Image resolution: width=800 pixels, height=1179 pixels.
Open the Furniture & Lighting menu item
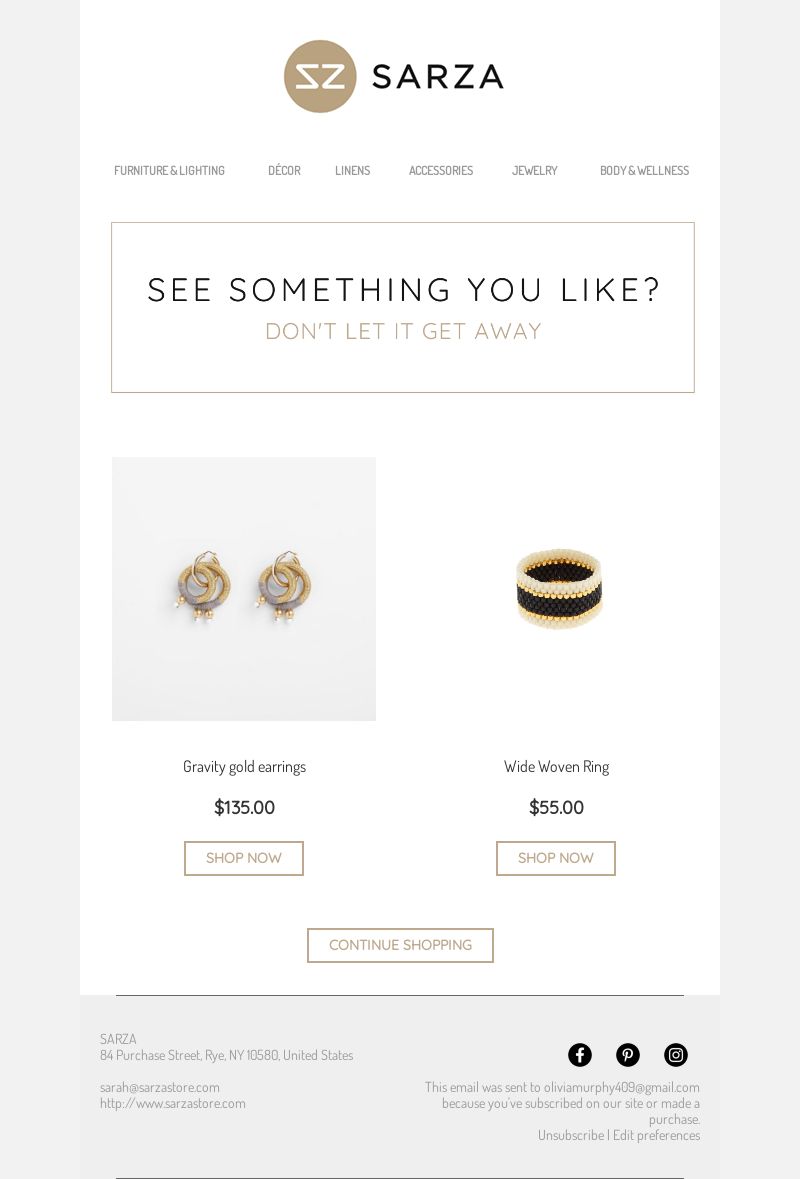click(169, 171)
